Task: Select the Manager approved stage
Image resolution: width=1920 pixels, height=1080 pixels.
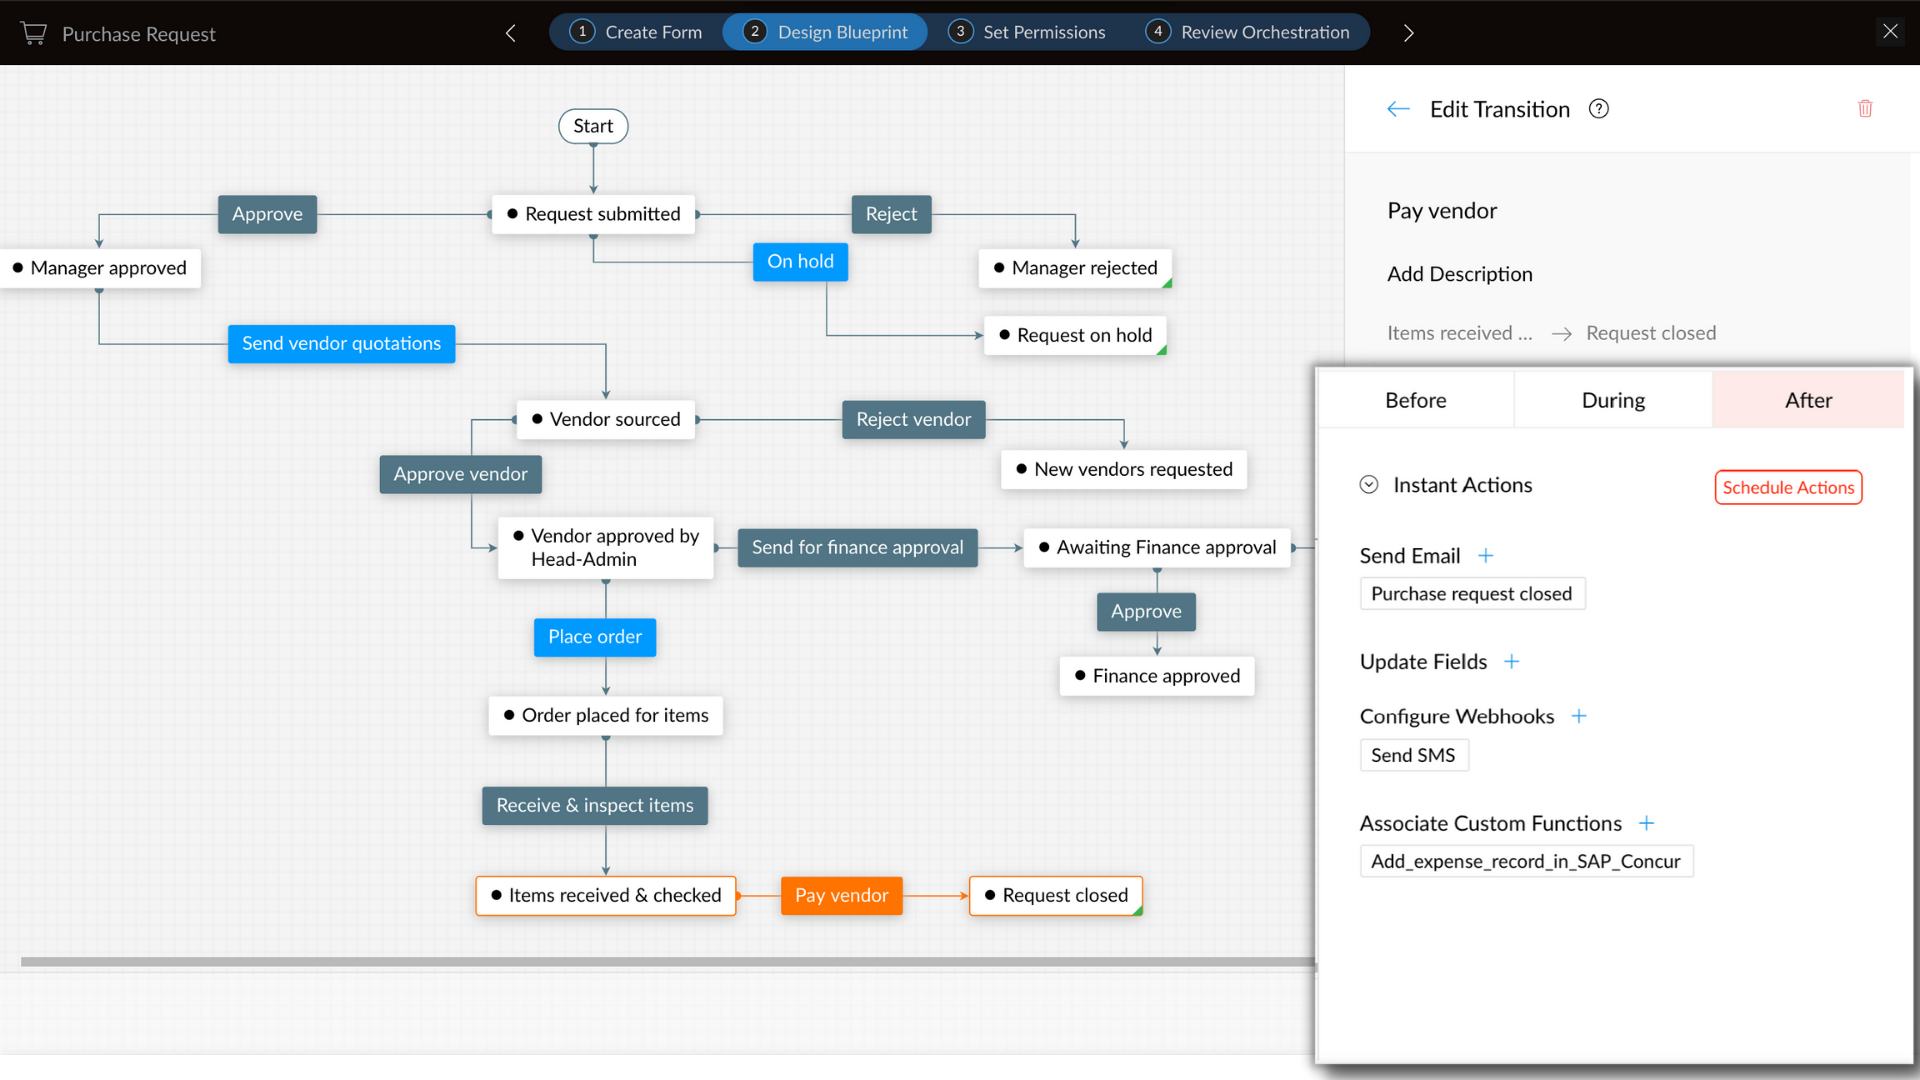Action: tap(100, 268)
